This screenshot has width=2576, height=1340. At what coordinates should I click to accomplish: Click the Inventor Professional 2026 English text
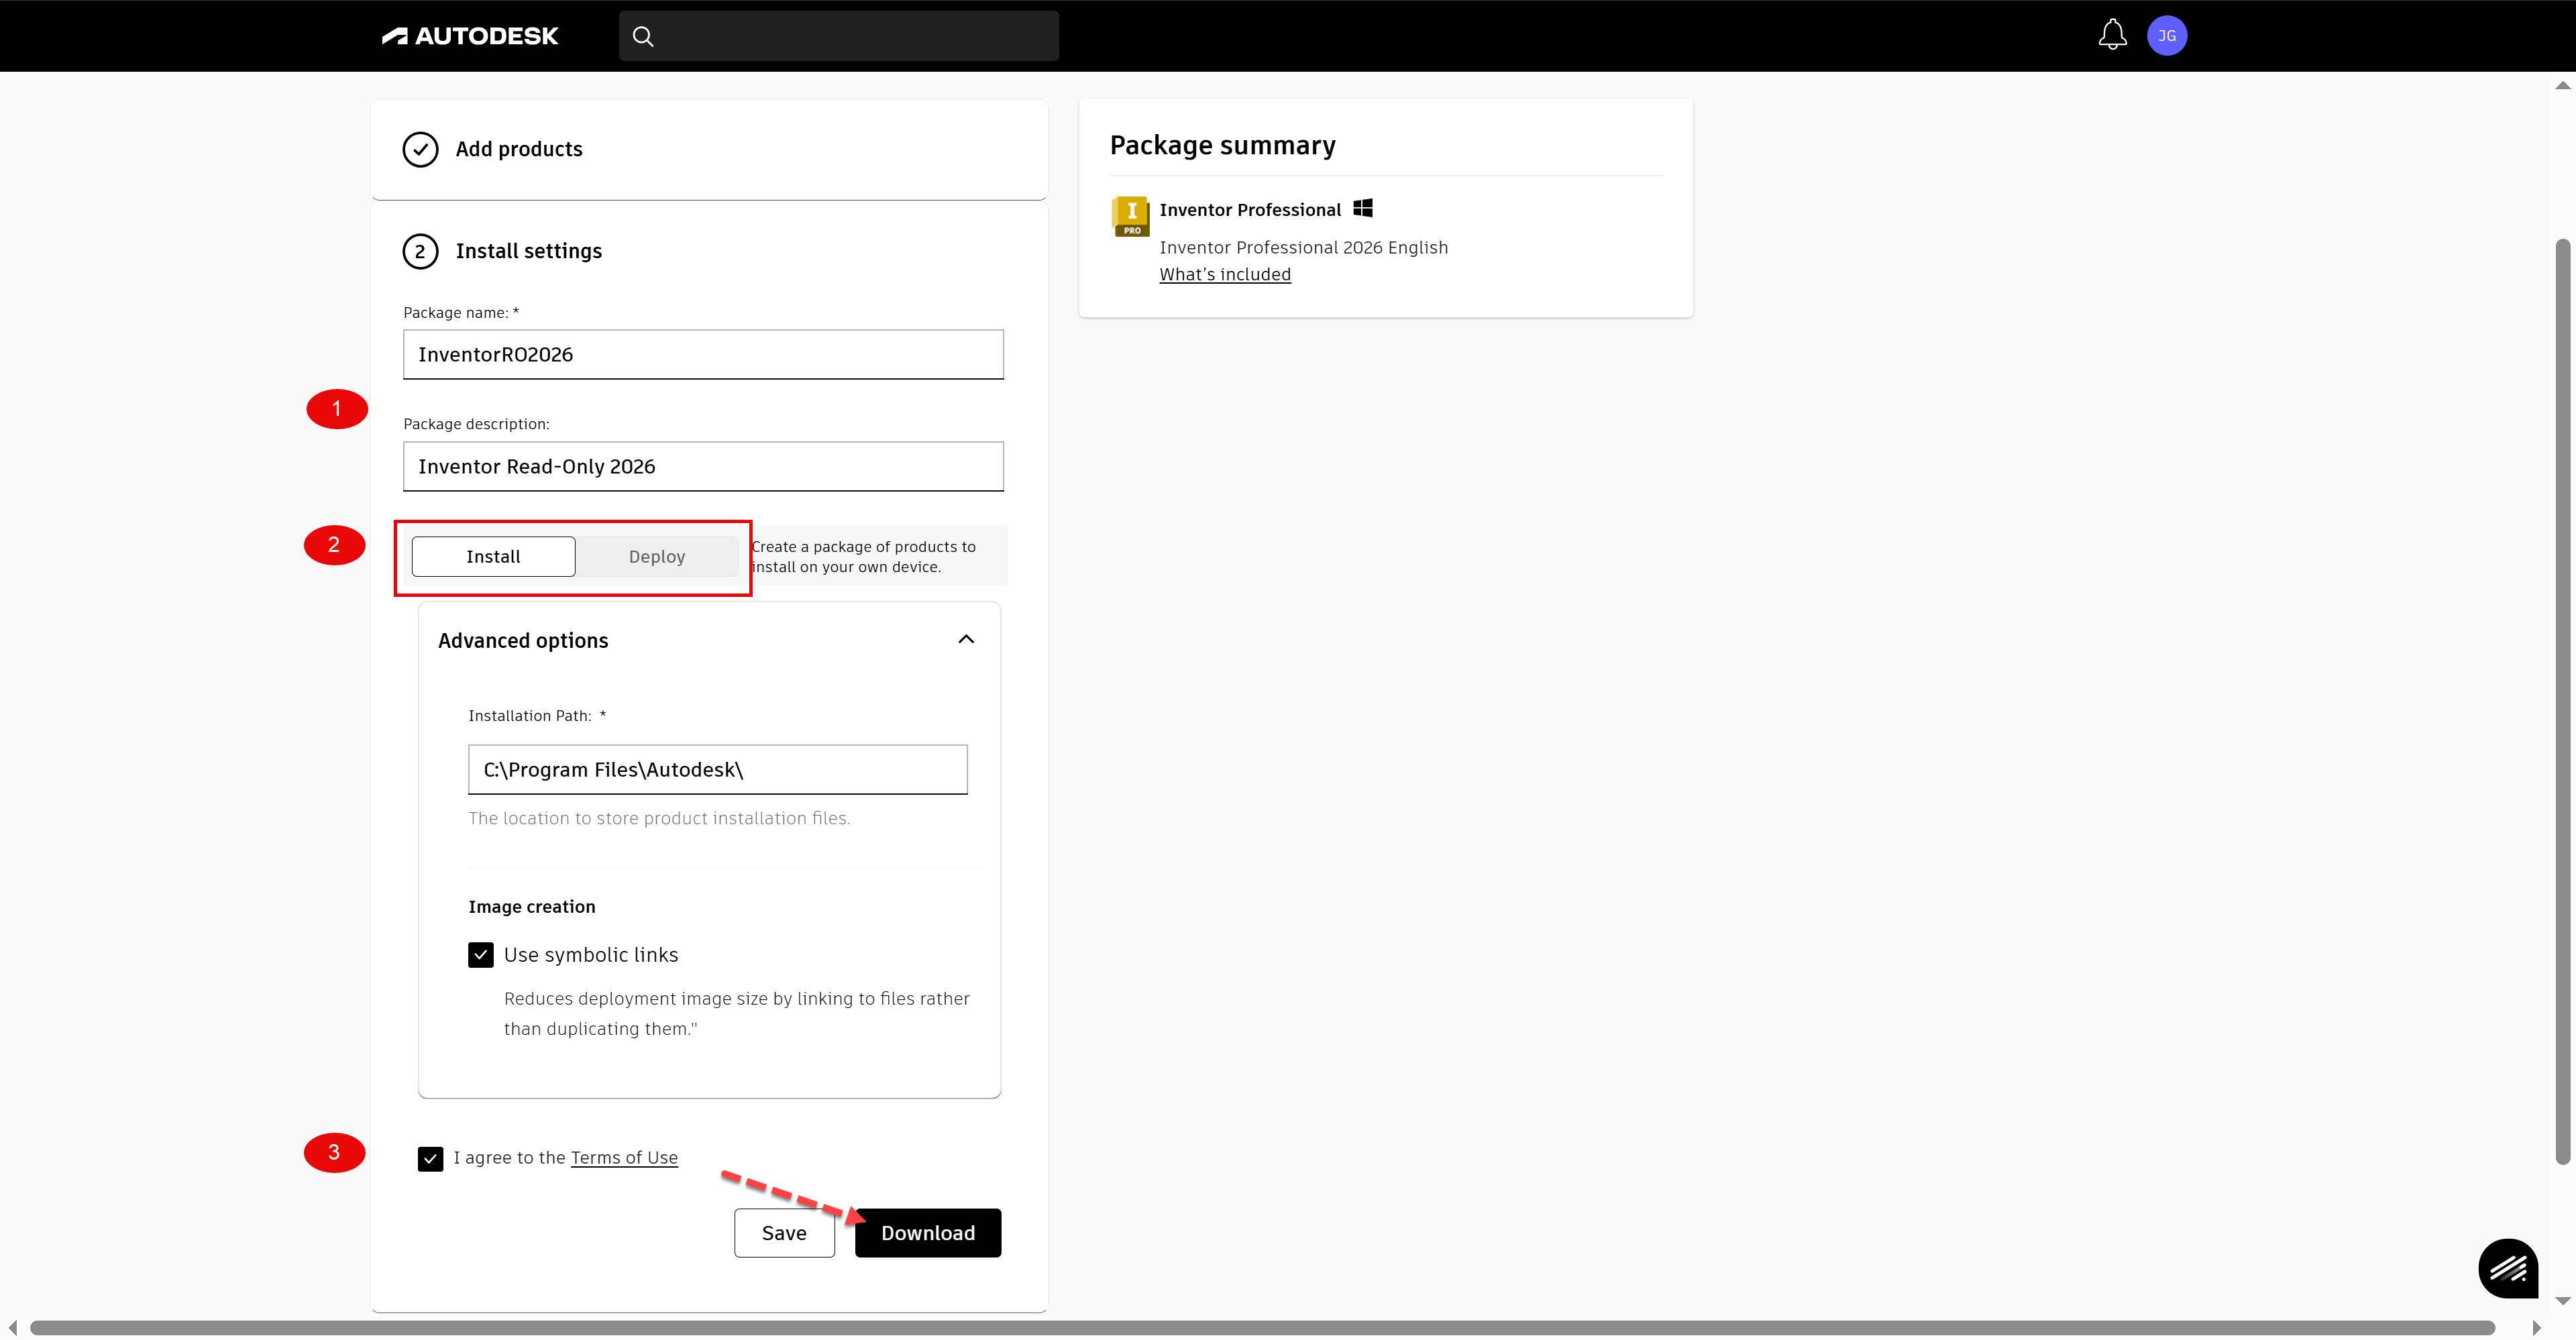[x=1303, y=247]
